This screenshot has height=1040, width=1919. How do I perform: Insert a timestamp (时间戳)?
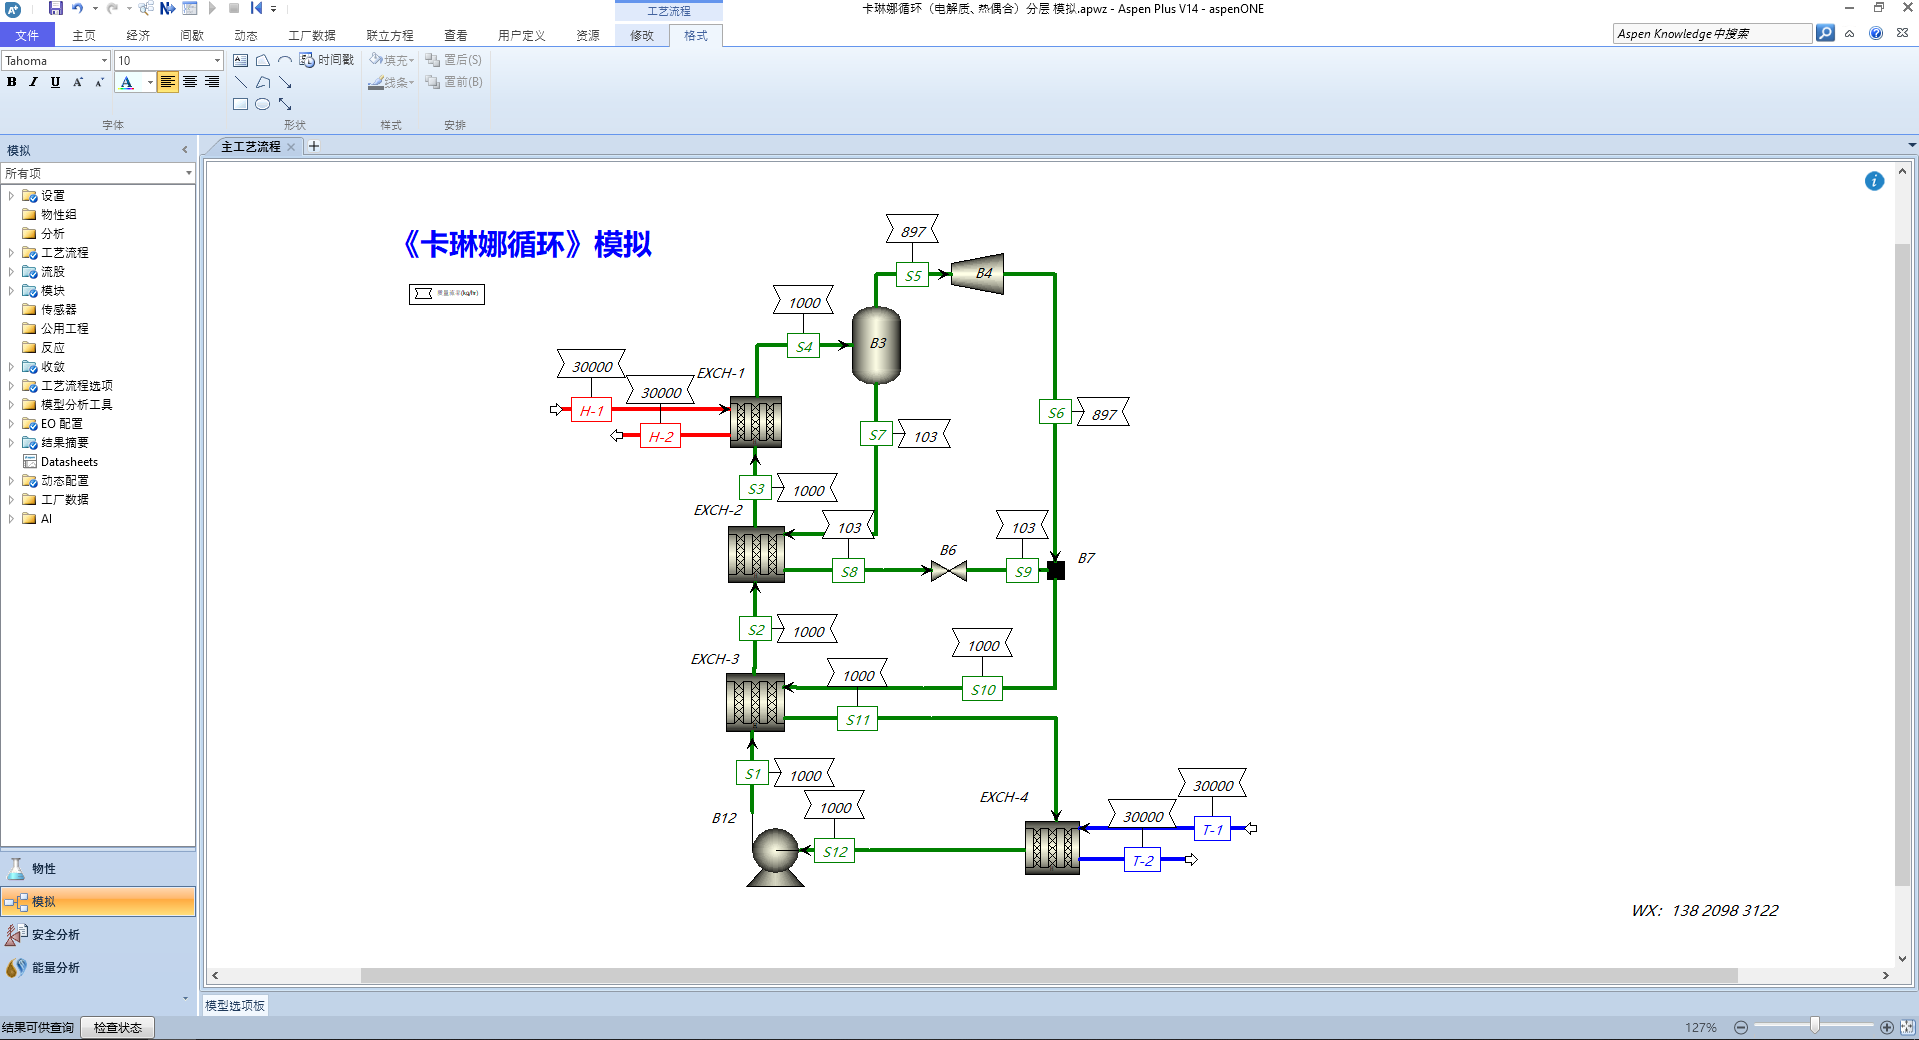click(x=327, y=60)
